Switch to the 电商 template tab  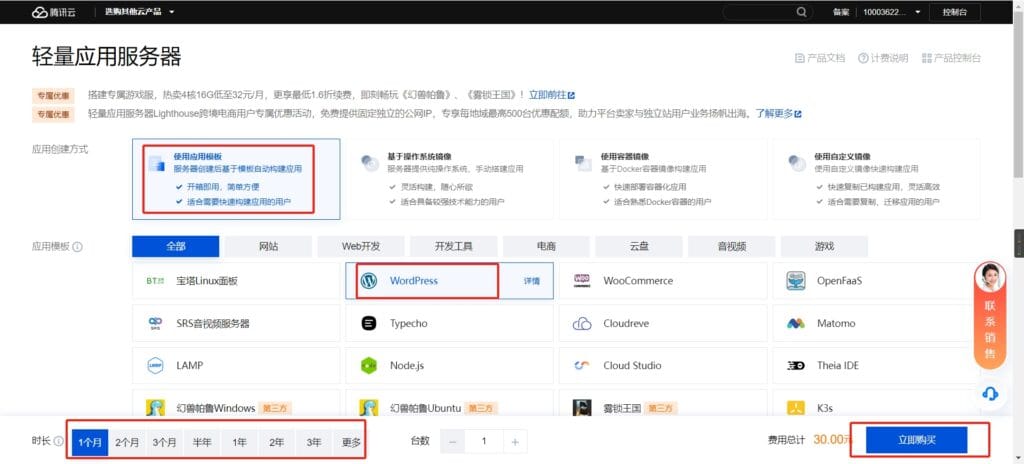pos(546,246)
